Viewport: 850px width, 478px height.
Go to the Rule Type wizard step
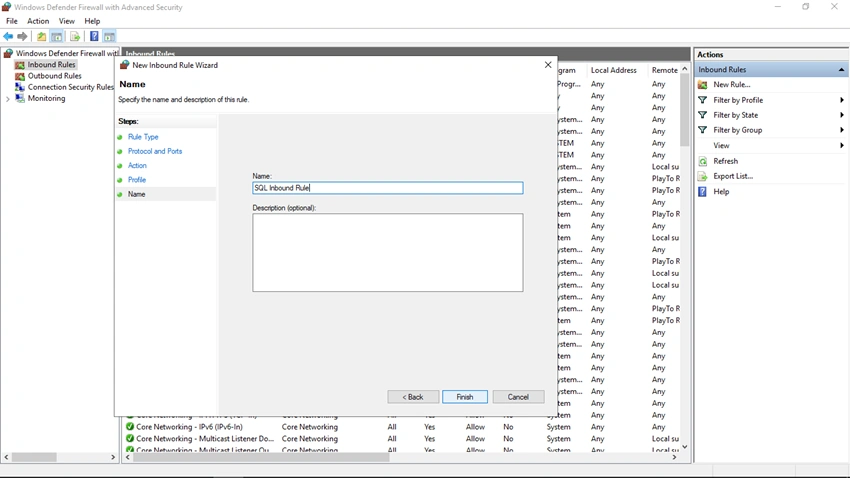[143, 137]
